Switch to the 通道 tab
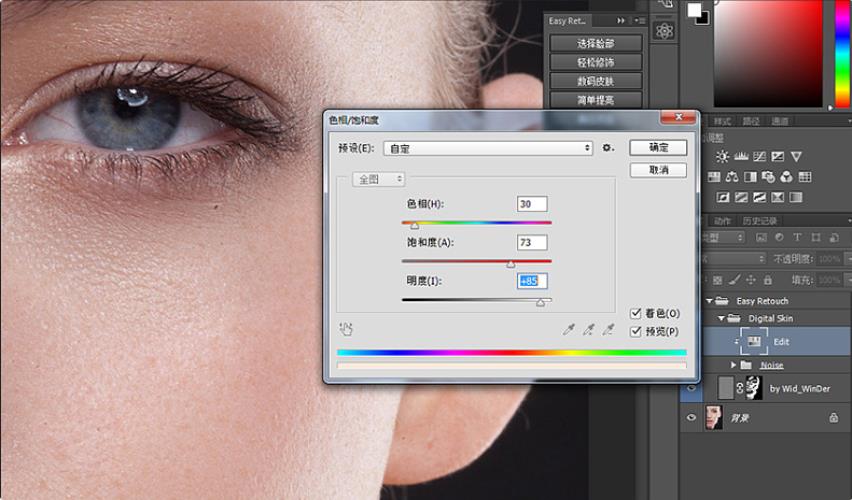 (780, 121)
